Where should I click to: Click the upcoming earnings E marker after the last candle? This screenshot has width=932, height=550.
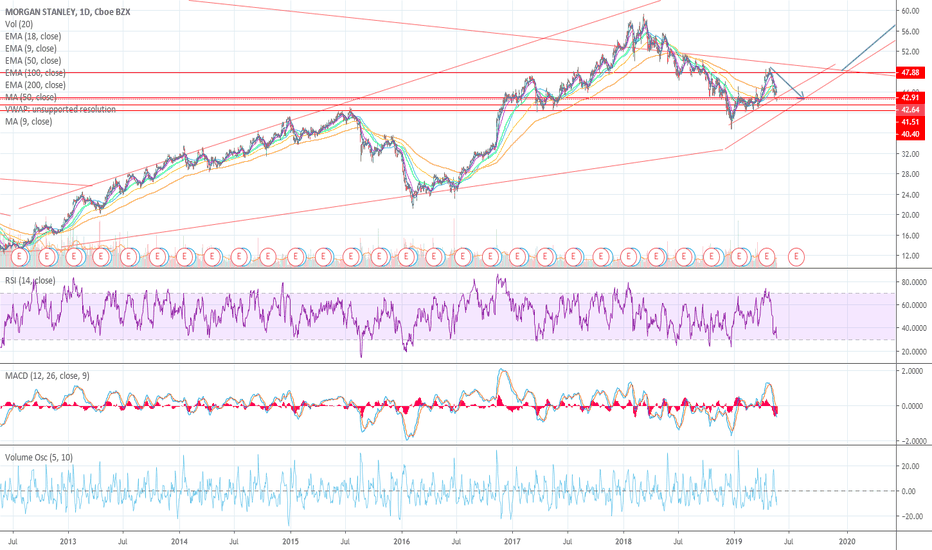tap(796, 257)
